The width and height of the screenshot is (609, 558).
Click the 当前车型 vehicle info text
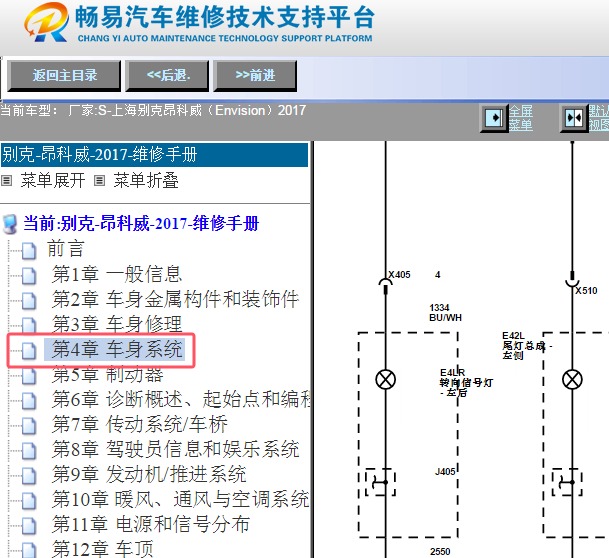click(x=153, y=110)
